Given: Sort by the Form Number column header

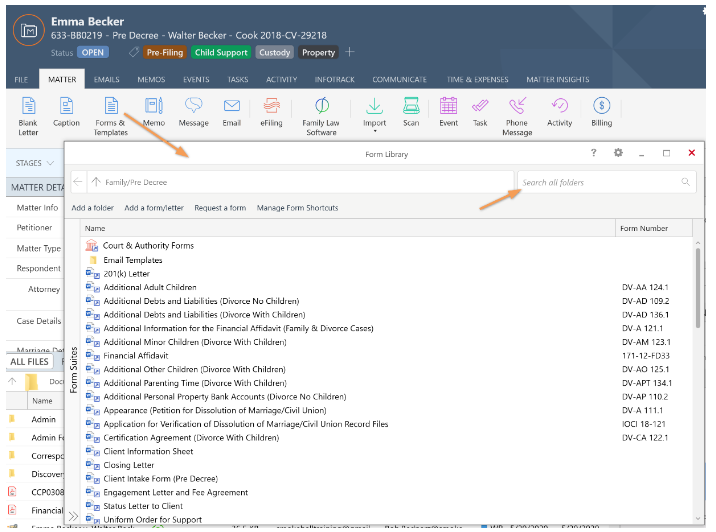Looking at the screenshot, I should tap(654, 228).
